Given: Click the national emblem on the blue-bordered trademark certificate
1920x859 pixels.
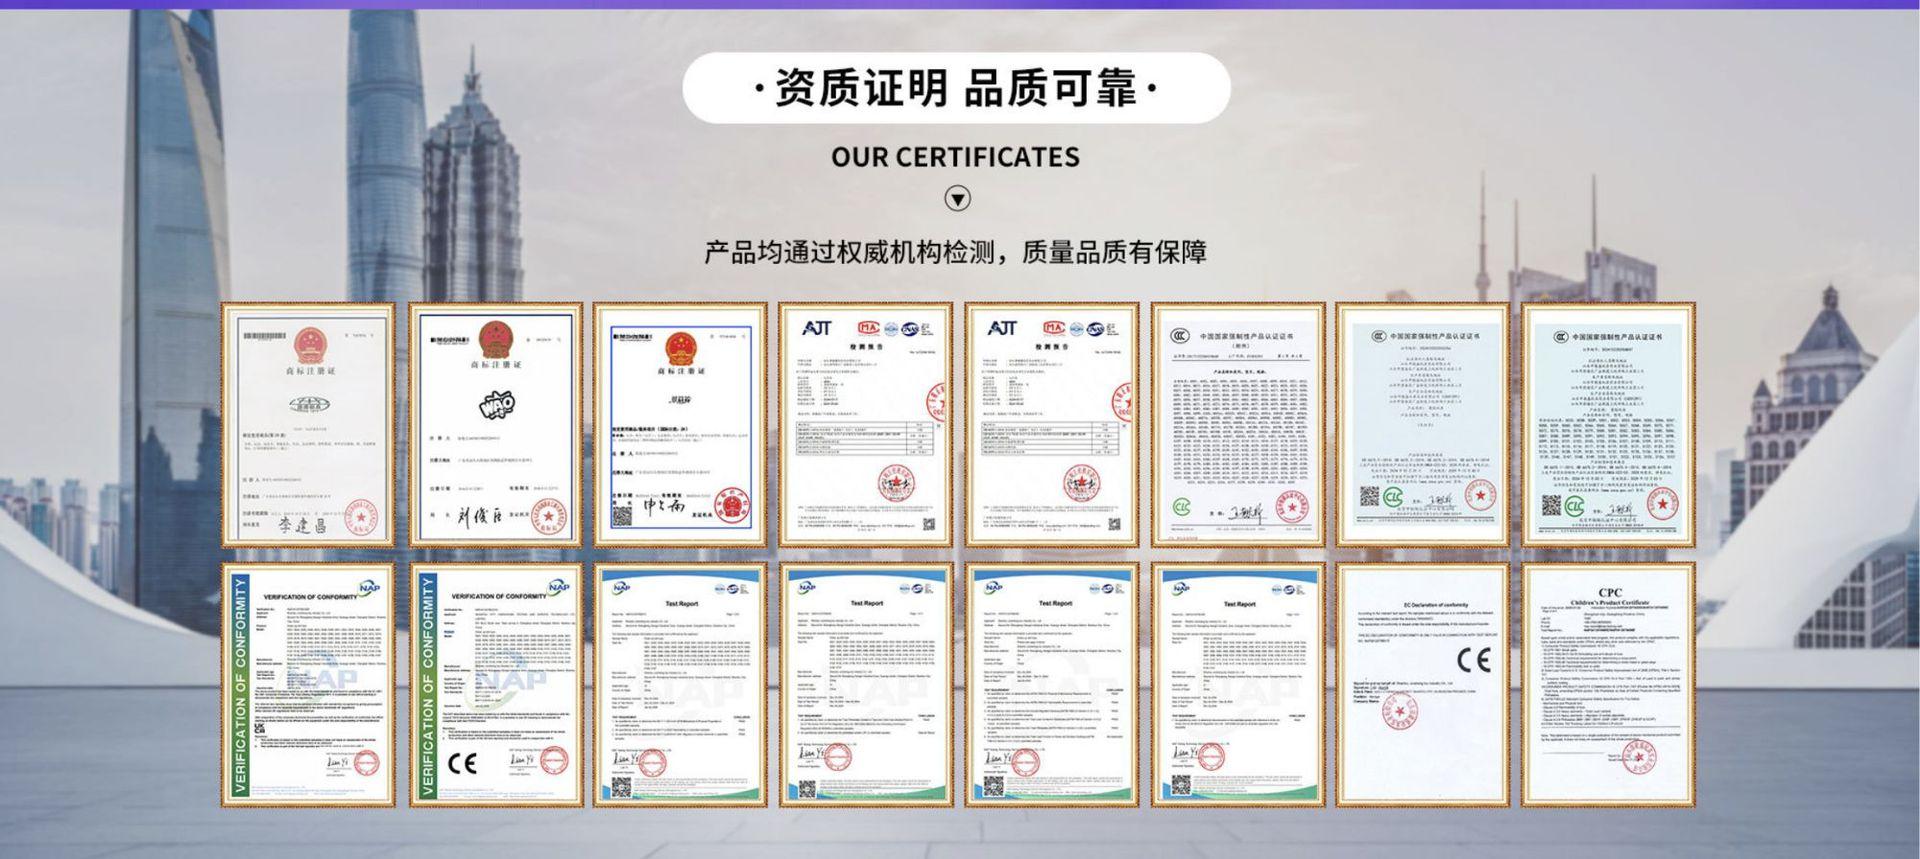Looking at the screenshot, I should (x=682, y=349).
